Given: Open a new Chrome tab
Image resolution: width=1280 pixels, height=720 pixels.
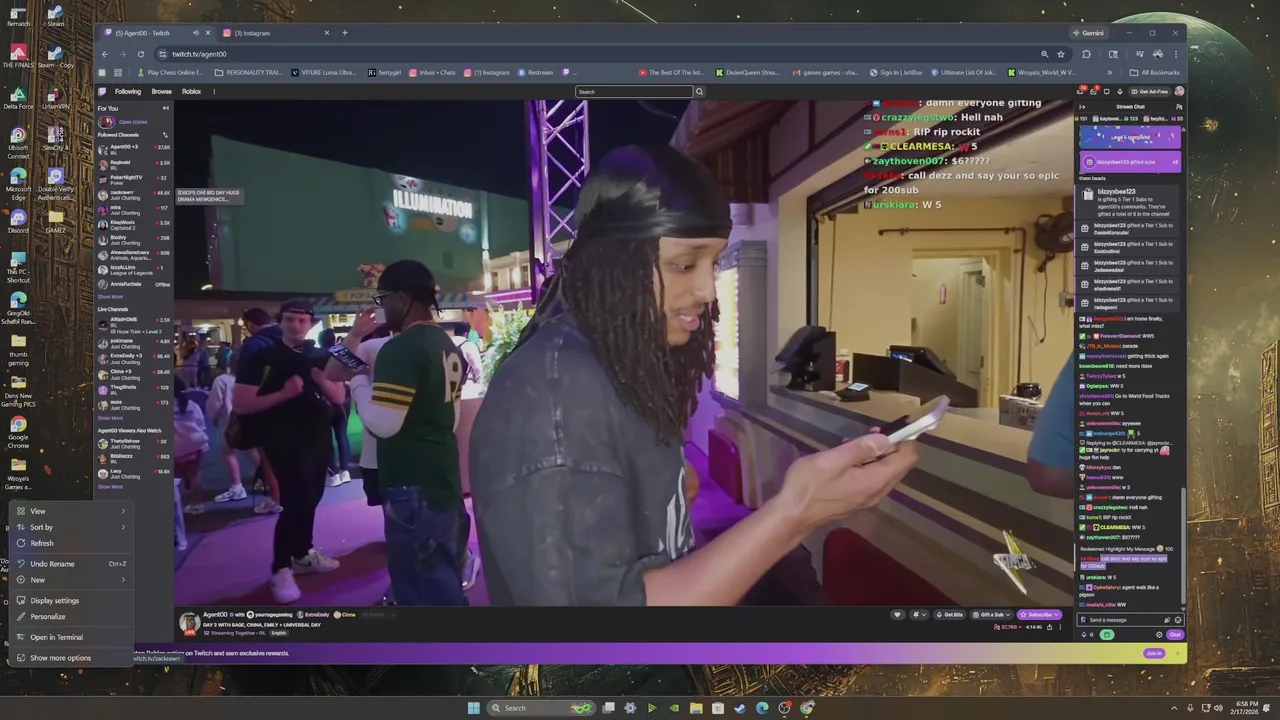Looking at the screenshot, I should (x=345, y=33).
